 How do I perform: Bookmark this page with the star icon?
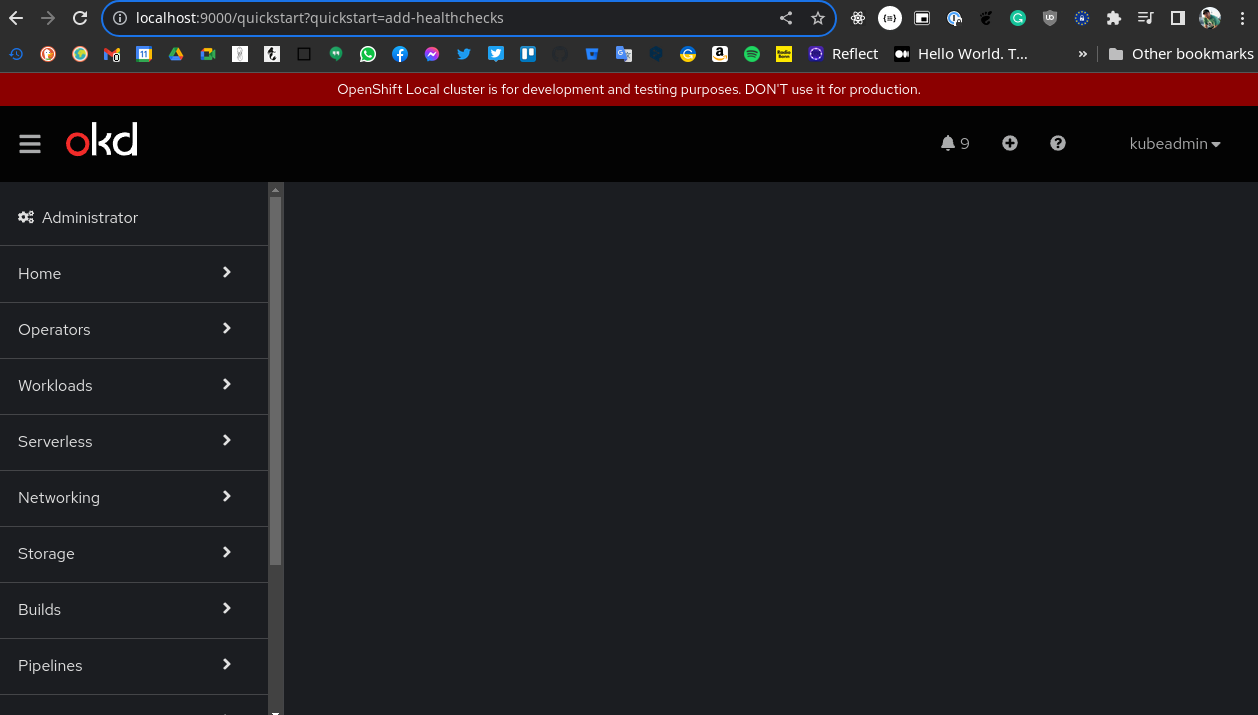pyautogui.click(x=818, y=18)
